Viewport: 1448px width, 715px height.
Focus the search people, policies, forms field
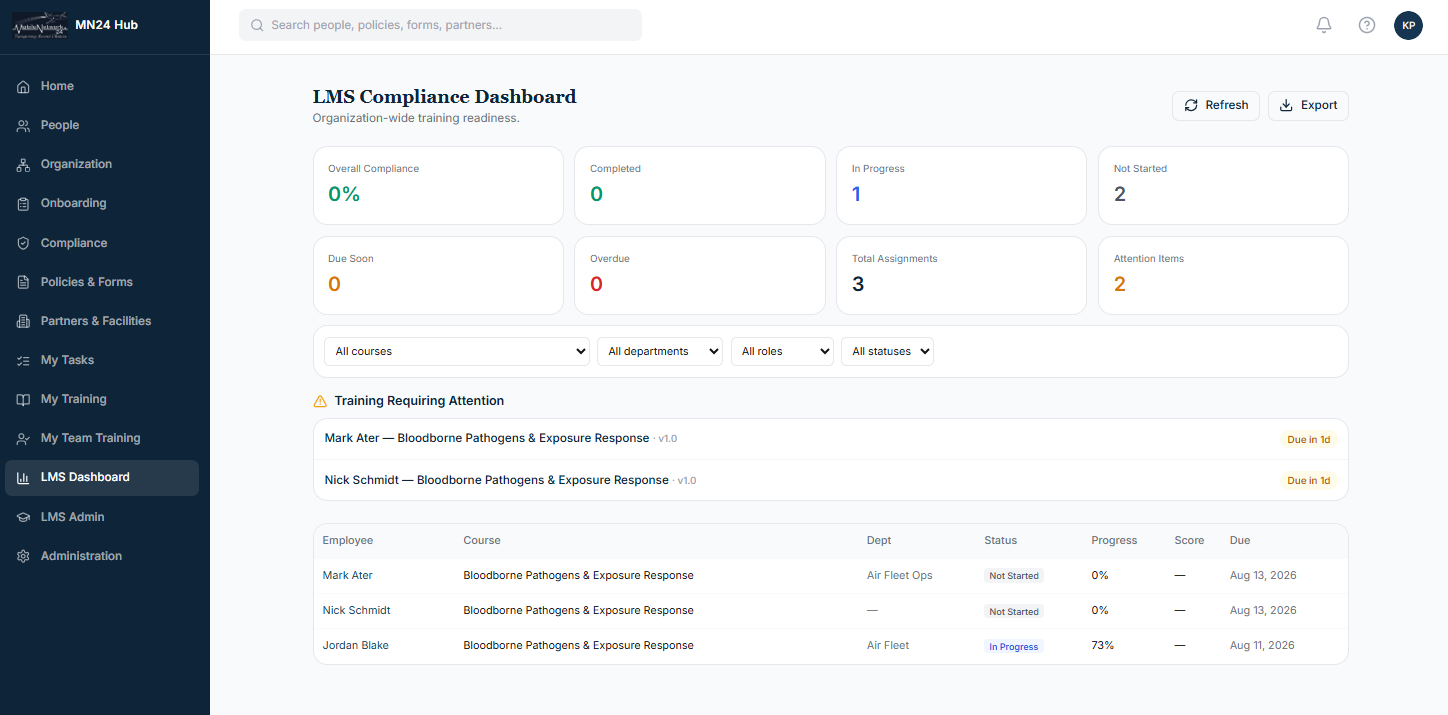coord(440,25)
